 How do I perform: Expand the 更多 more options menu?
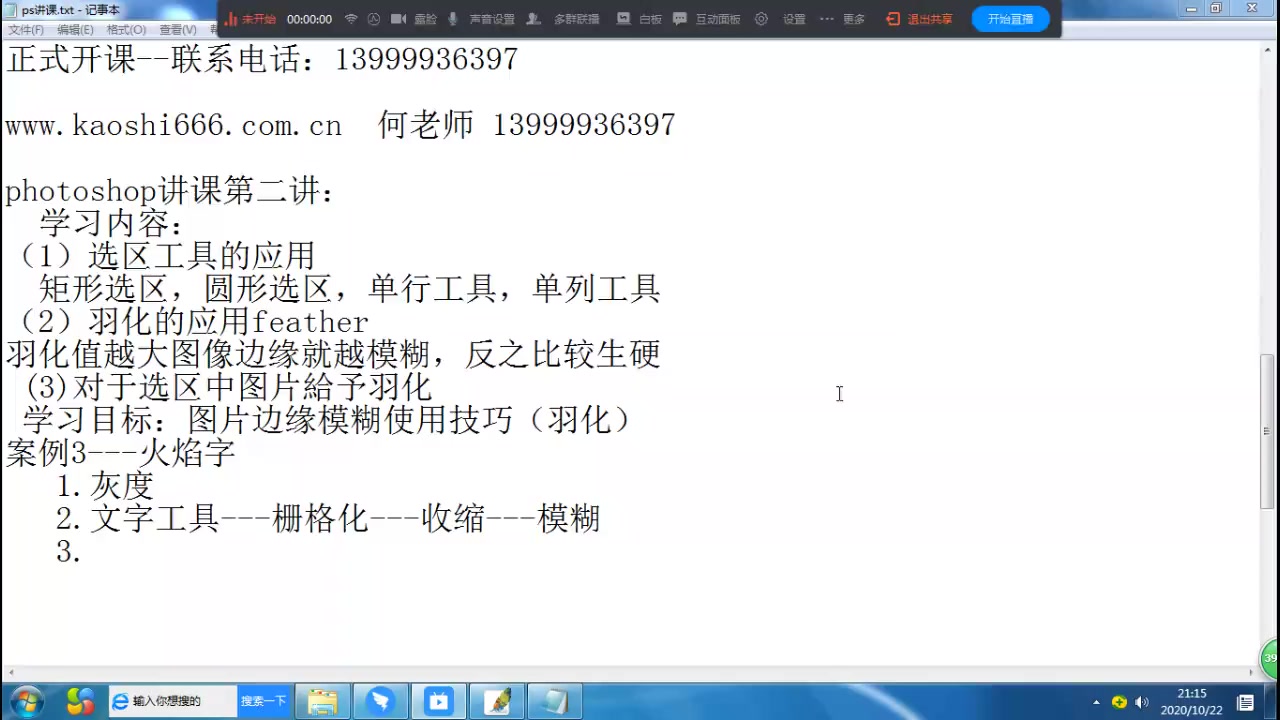tap(842, 19)
